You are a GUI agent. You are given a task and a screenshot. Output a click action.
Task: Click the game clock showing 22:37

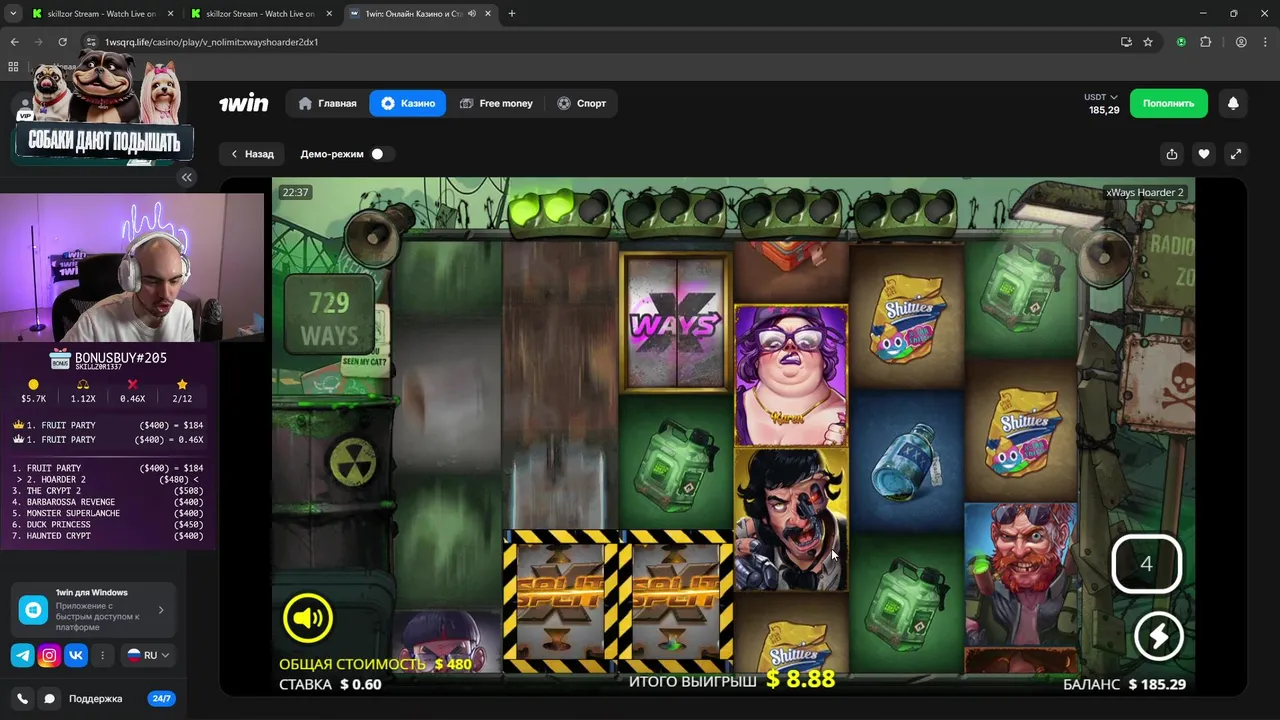295,192
